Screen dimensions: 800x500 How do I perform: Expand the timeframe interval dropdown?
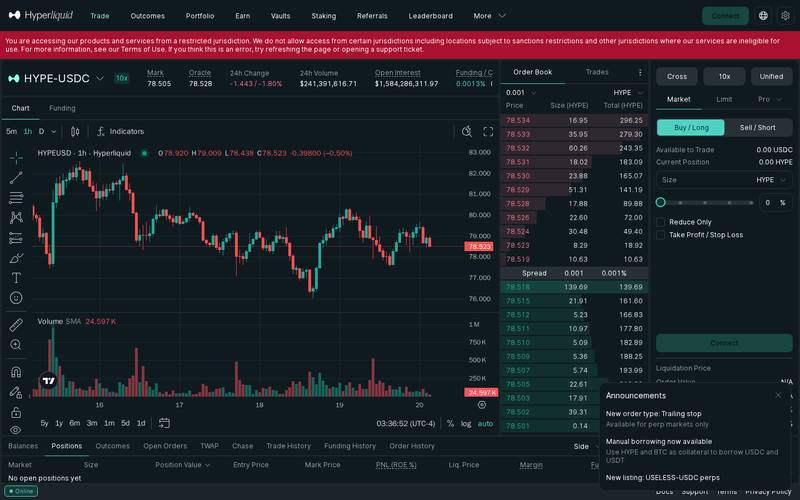click(54, 132)
